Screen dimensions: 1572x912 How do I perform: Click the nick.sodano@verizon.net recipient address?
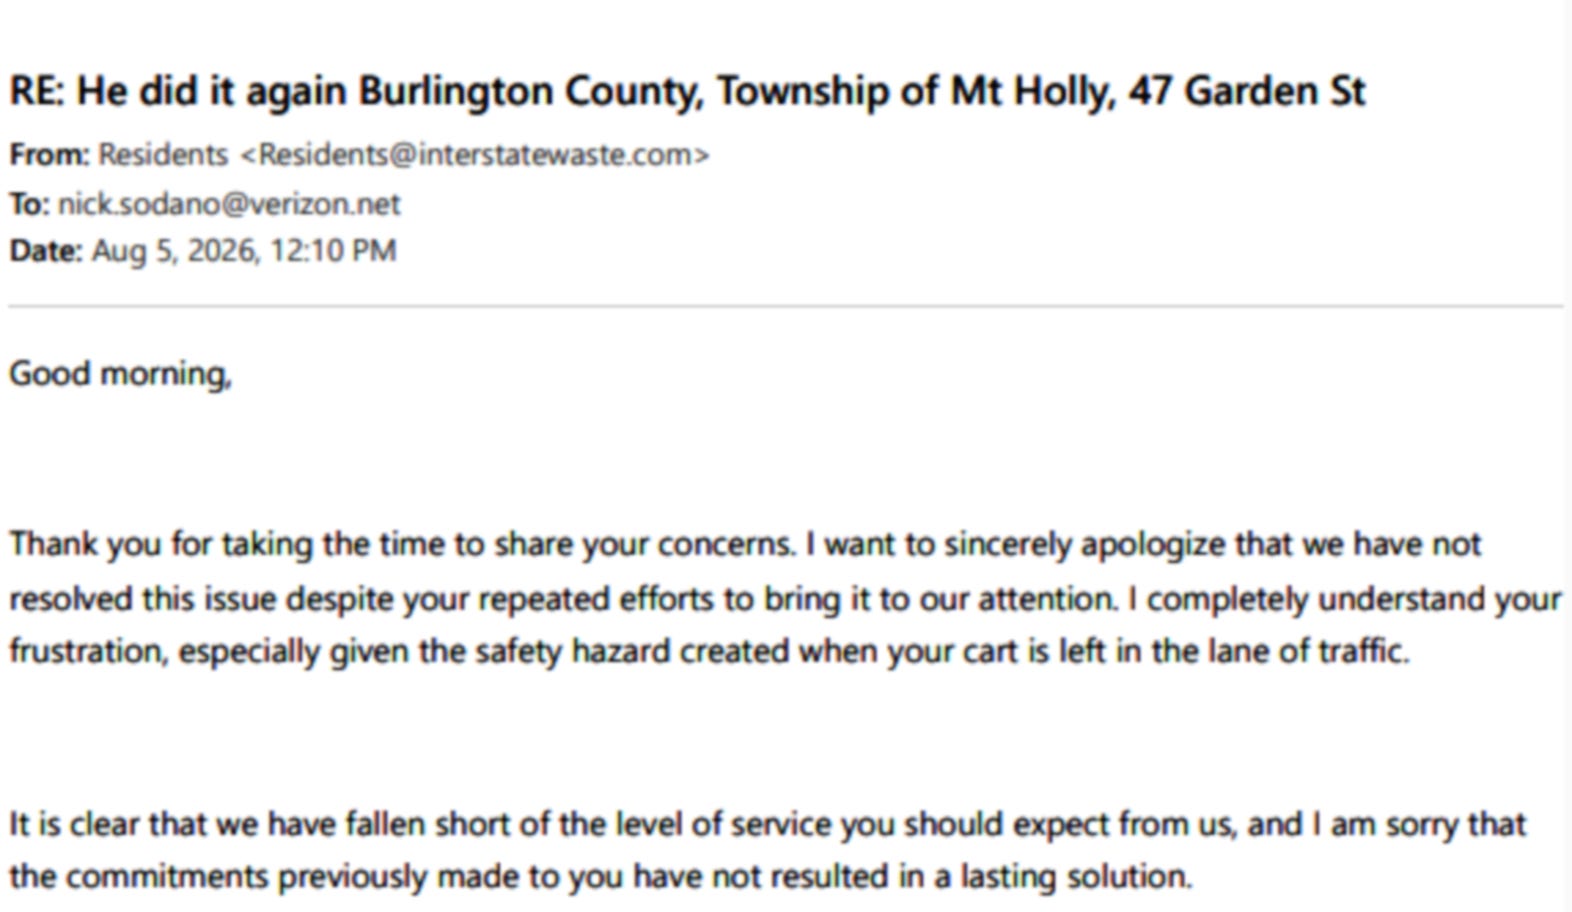(x=229, y=204)
